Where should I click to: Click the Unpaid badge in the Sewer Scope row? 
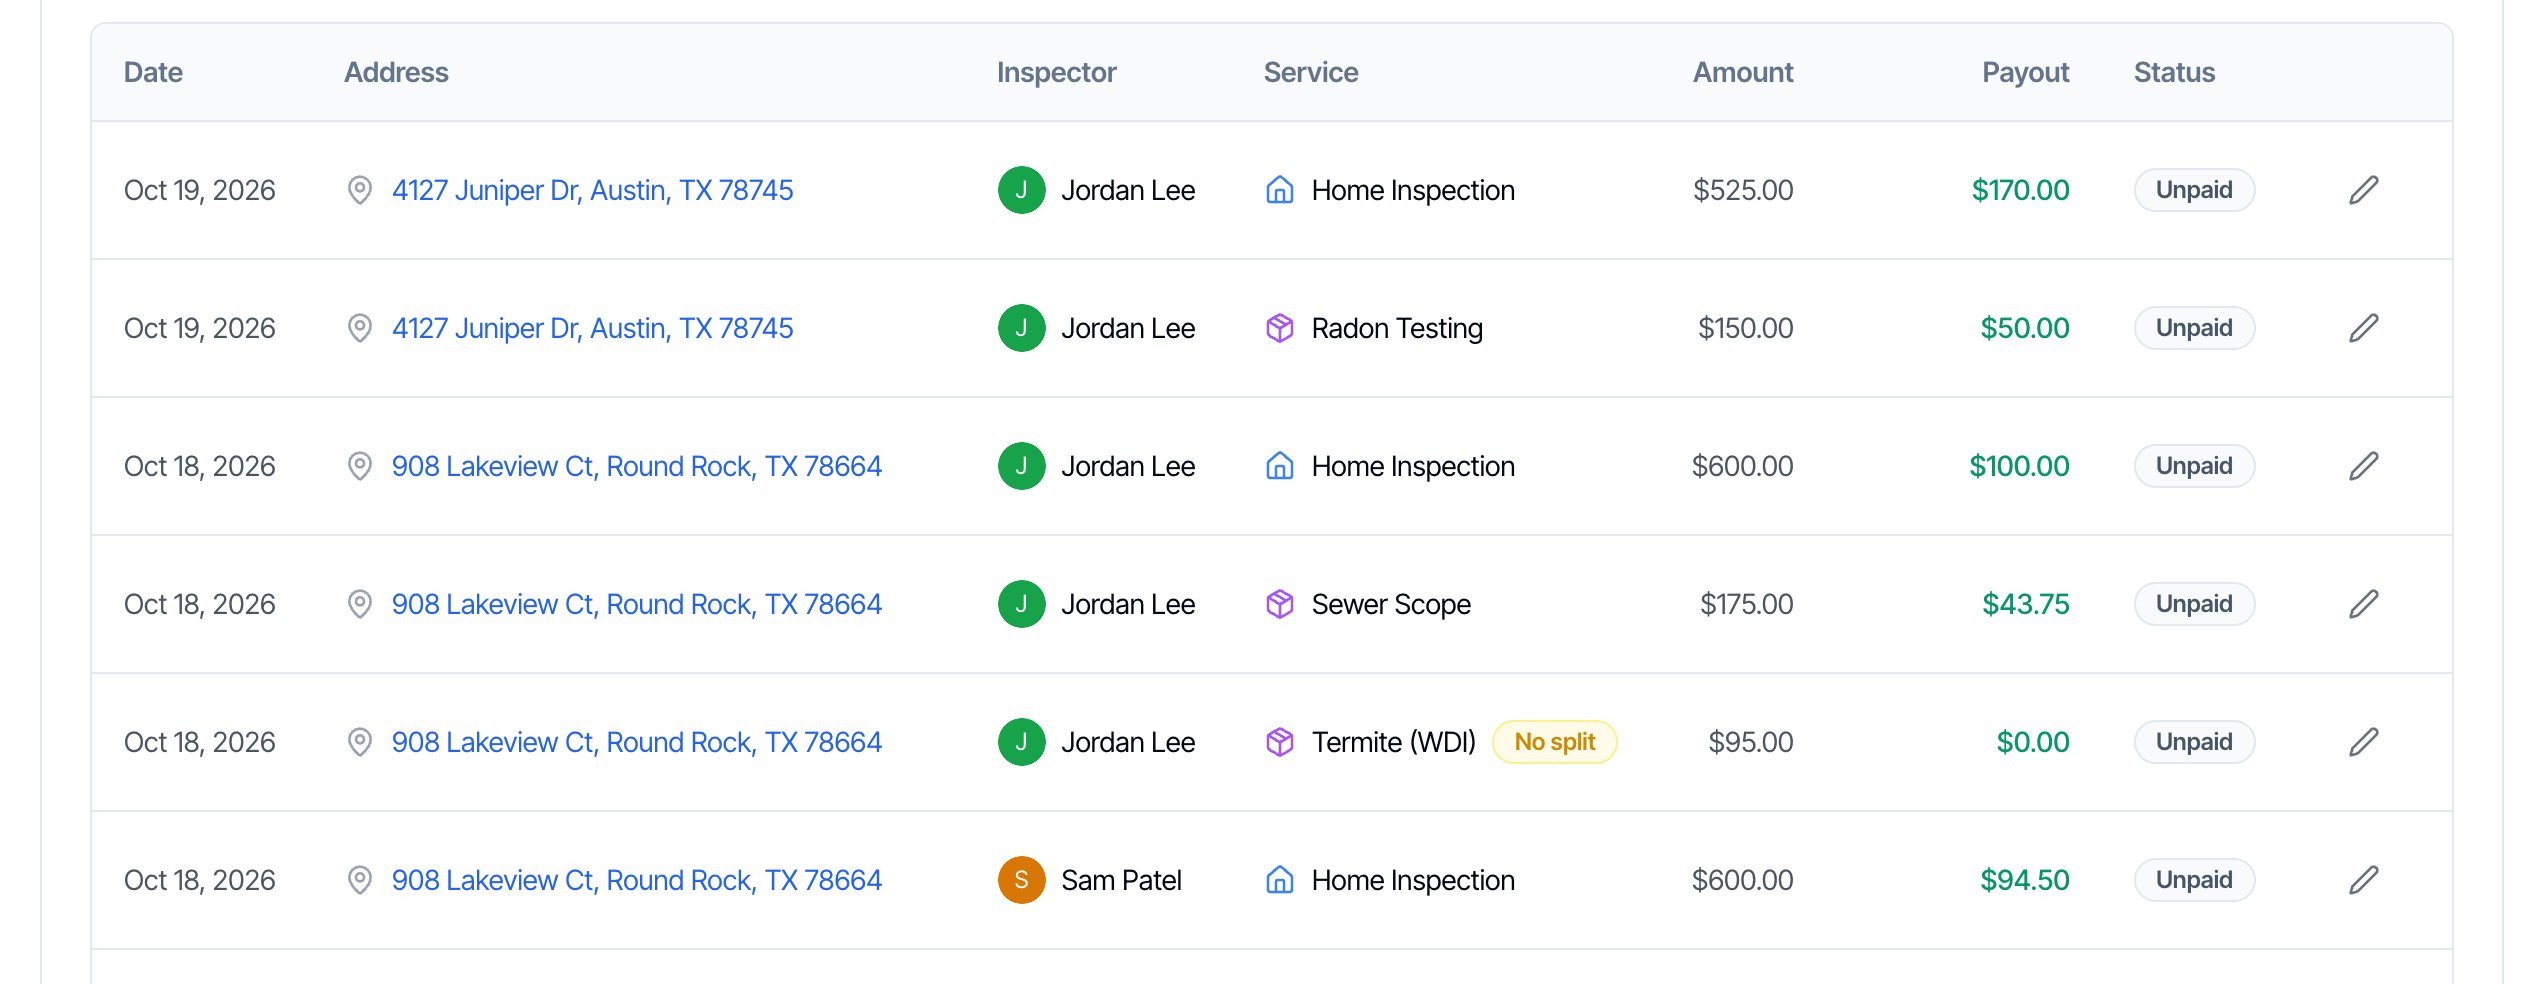coord(2194,604)
